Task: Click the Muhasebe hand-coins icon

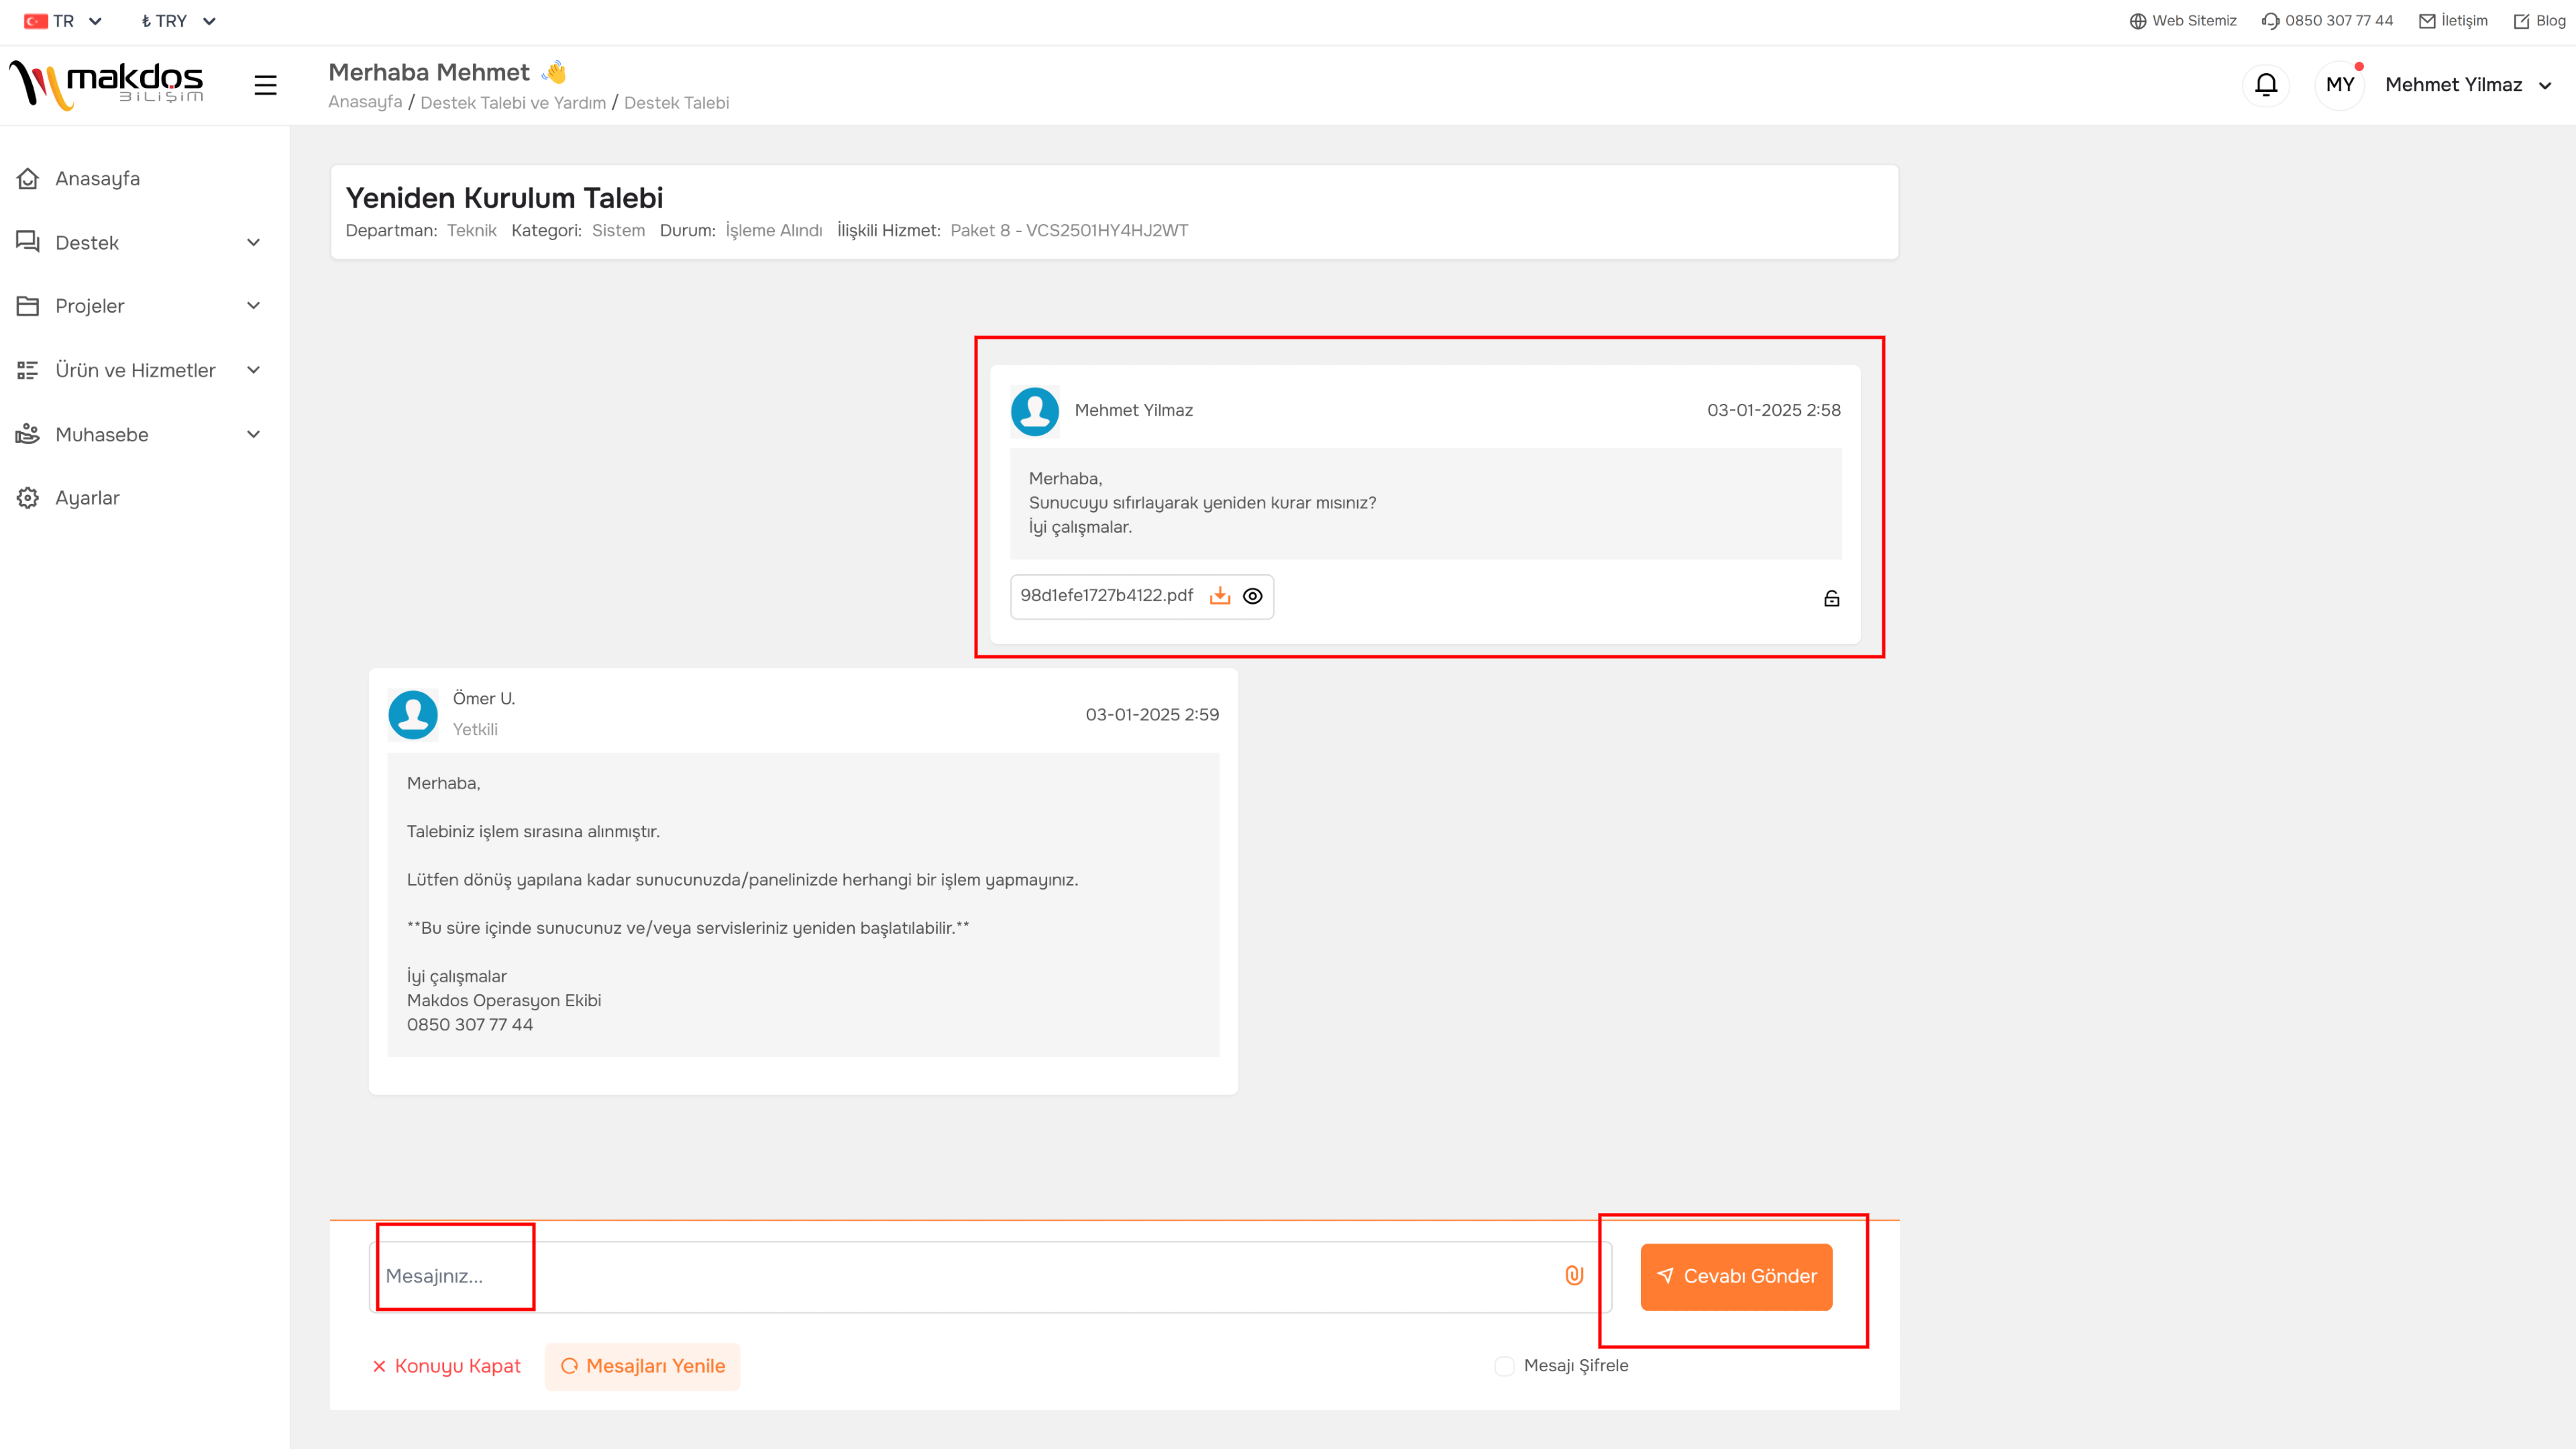Action: [x=28, y=434]
